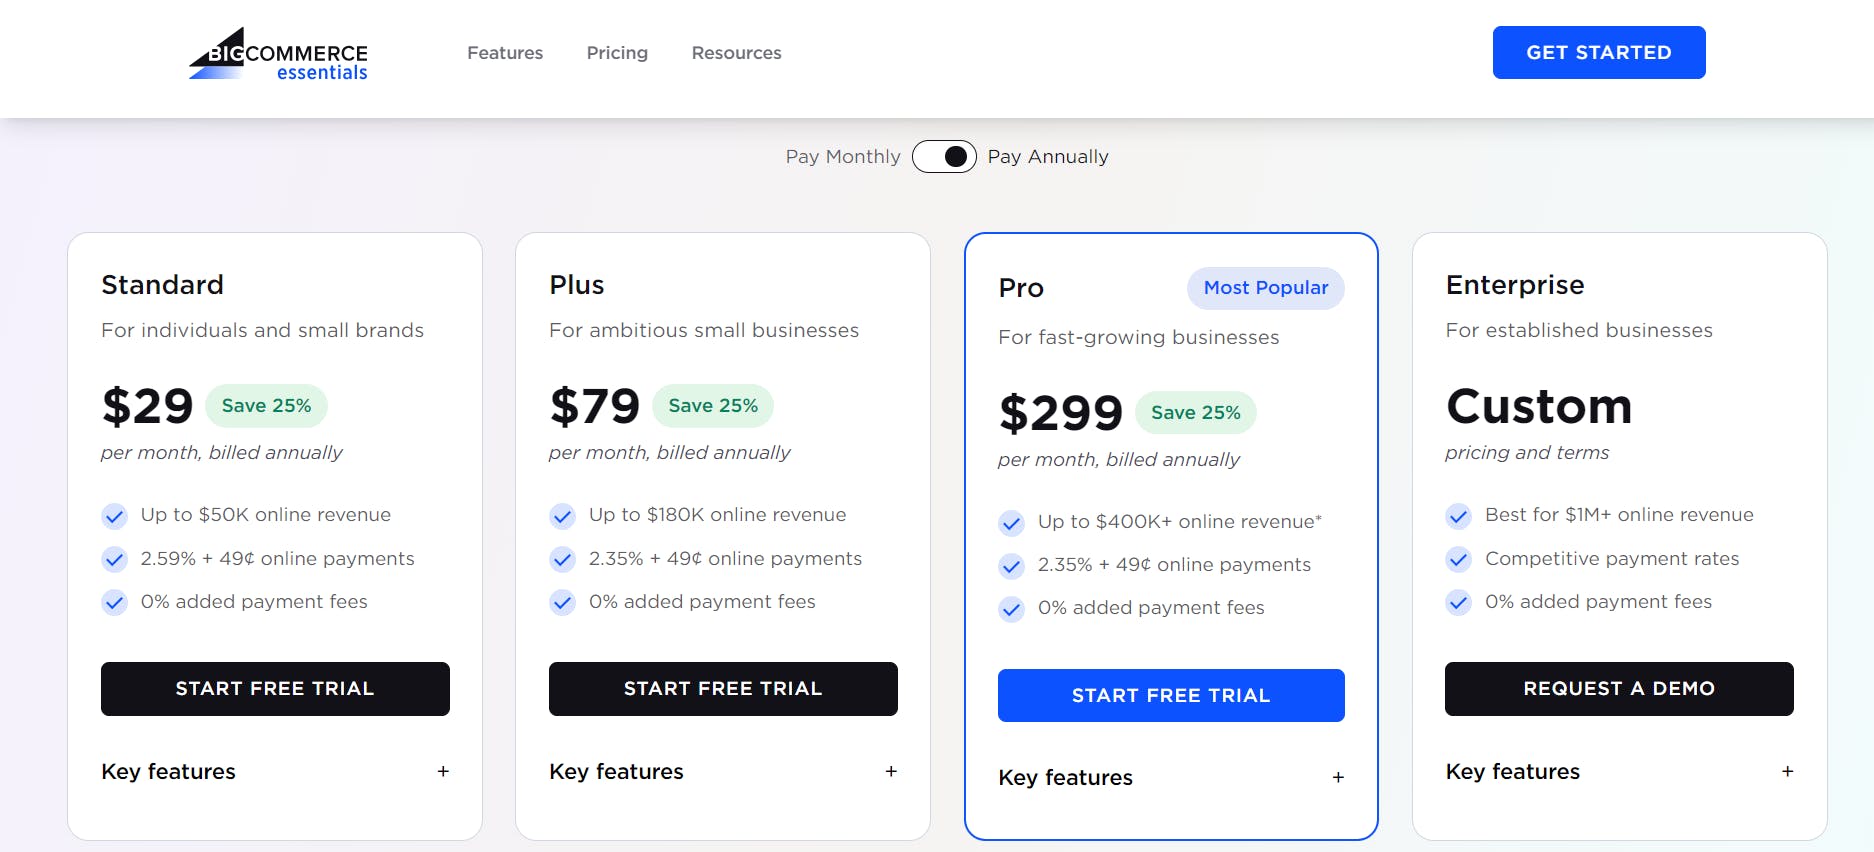Expand Key features under the Standard plan

point(443,771)
